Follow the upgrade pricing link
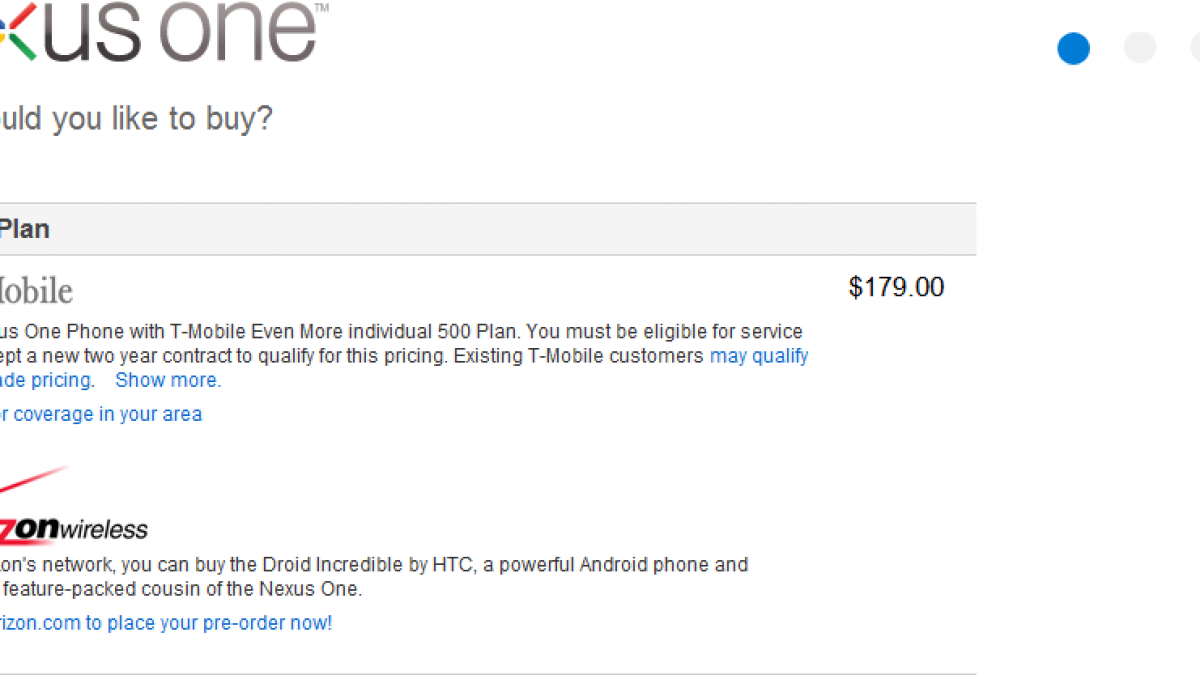 pos(47,380)
